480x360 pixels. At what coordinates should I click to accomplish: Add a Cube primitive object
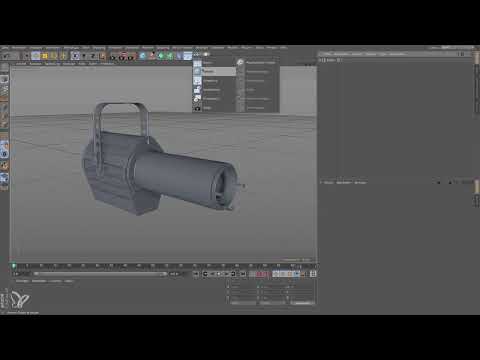(x=143, y=56)
